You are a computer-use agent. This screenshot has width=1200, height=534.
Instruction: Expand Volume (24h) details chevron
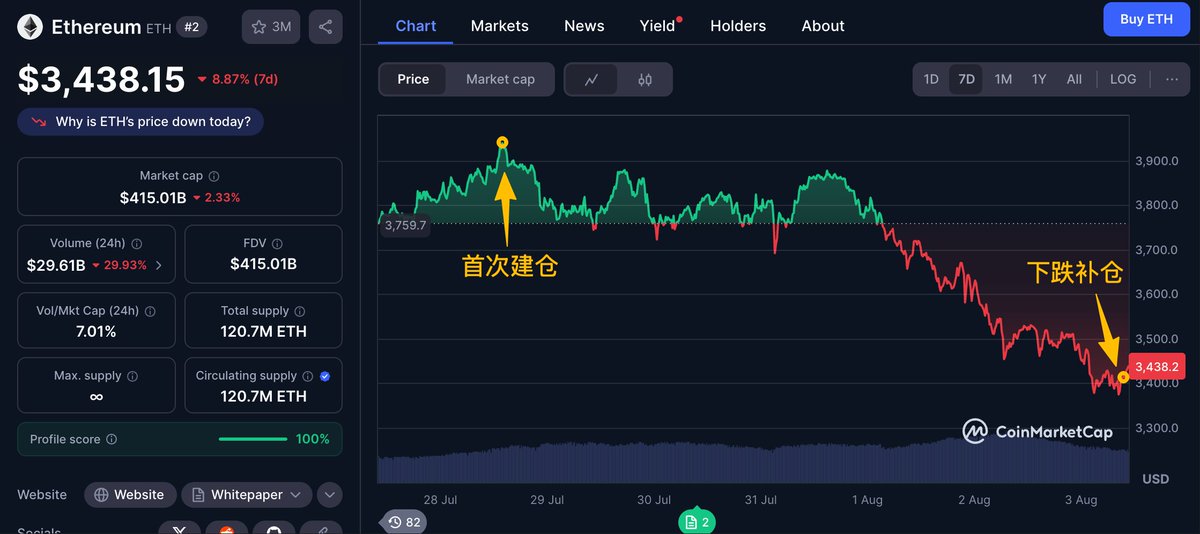coord(158,266)
